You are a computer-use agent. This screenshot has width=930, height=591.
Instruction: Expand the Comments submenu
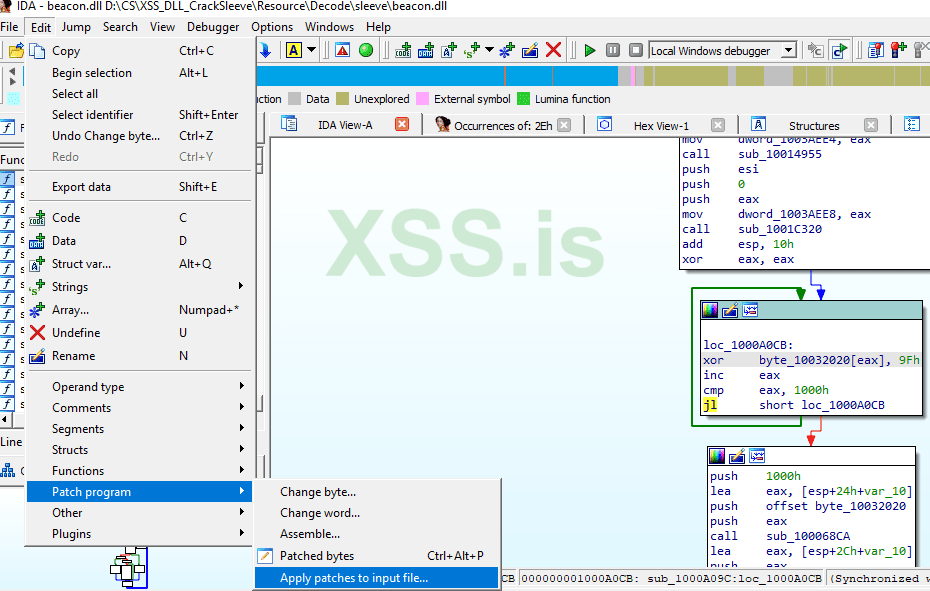coord(139,408)
